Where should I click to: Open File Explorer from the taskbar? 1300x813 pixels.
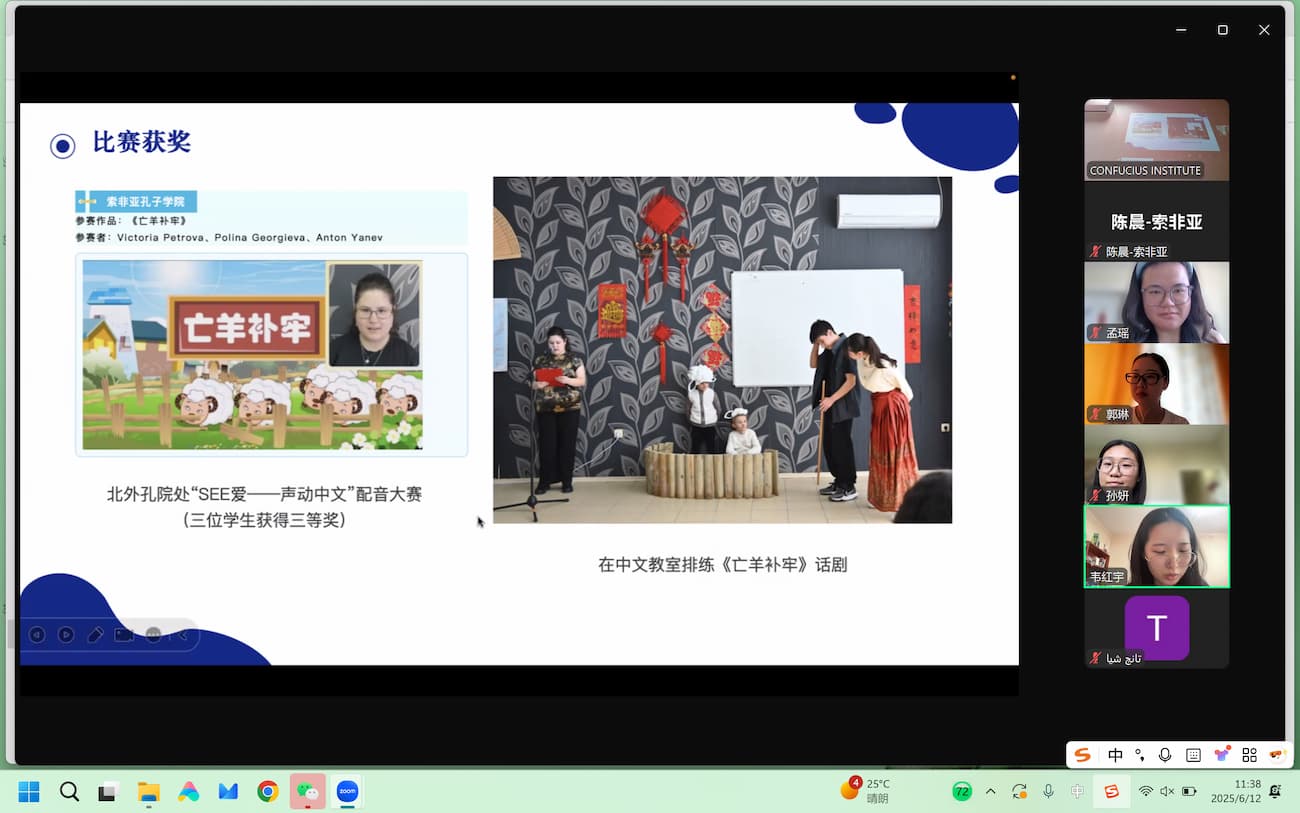tap(148, 792)
